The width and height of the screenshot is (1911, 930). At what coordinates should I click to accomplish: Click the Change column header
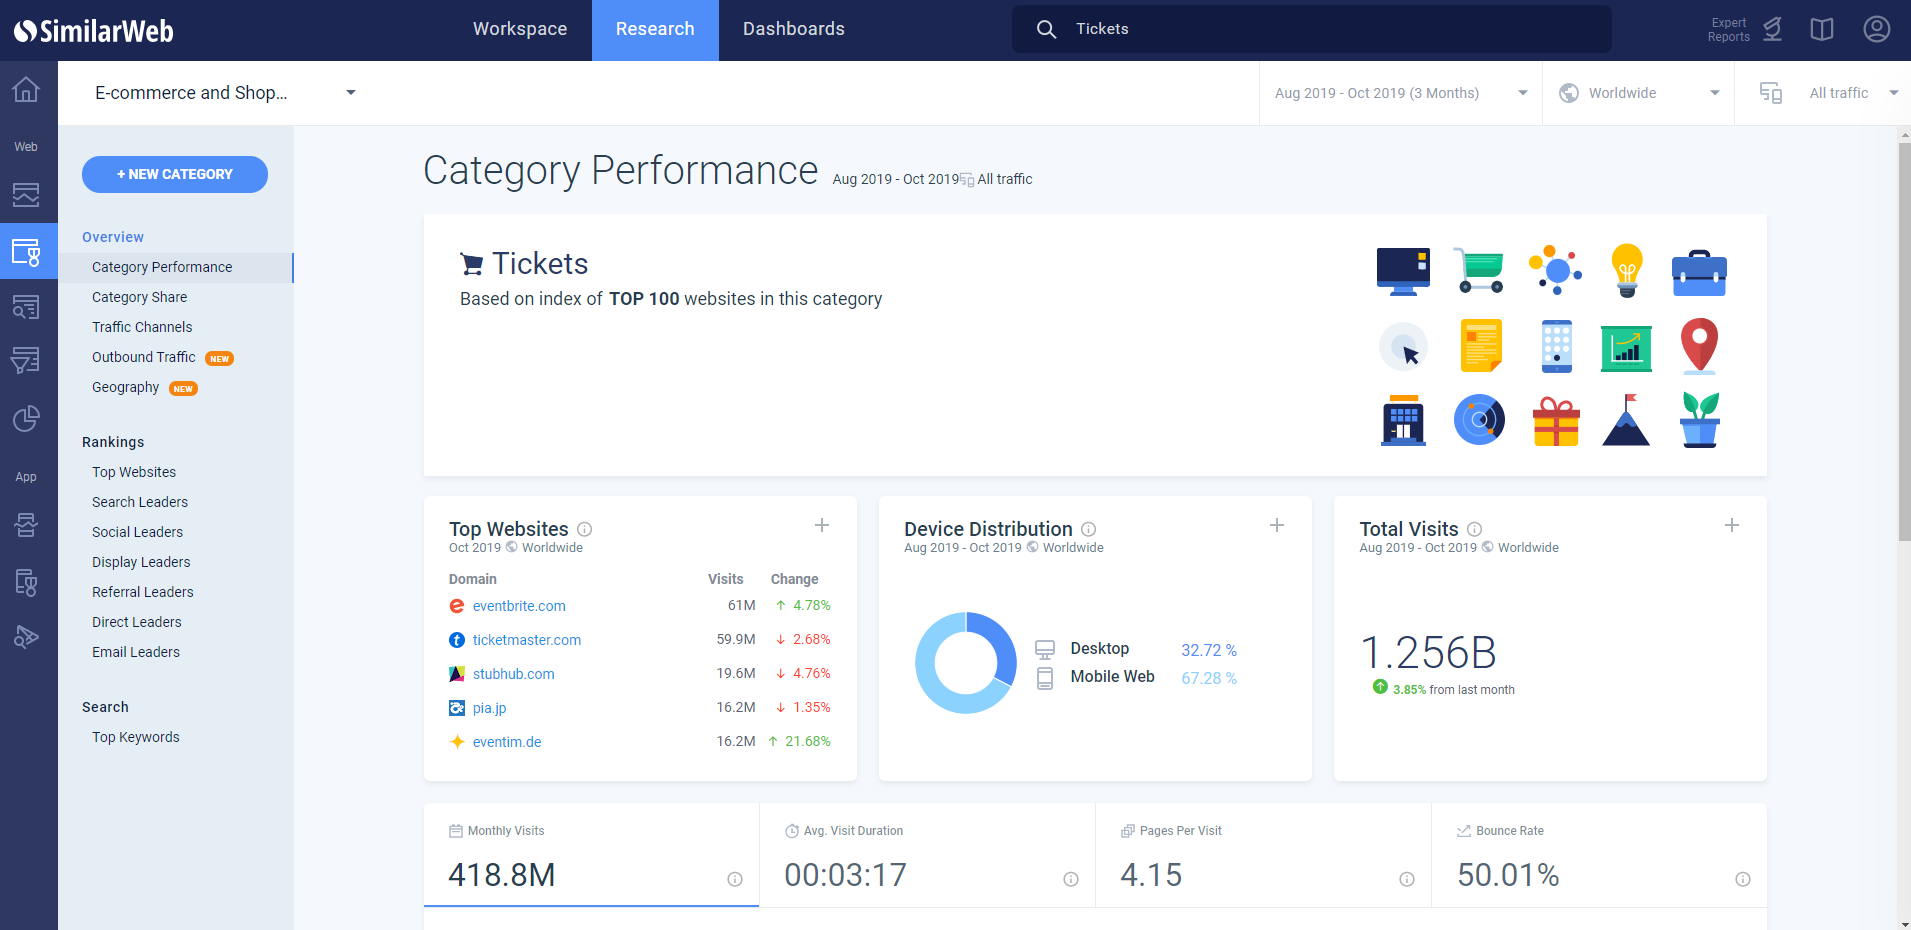point(794,579)
